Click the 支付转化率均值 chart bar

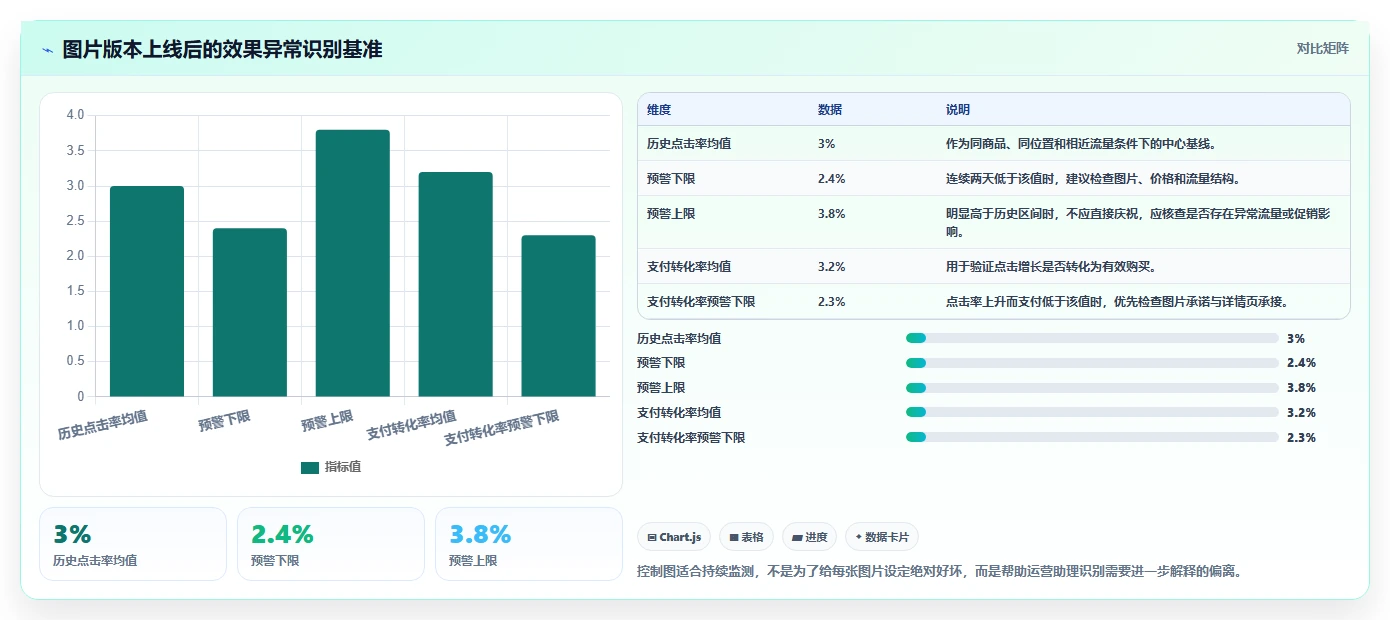(456, 284)
